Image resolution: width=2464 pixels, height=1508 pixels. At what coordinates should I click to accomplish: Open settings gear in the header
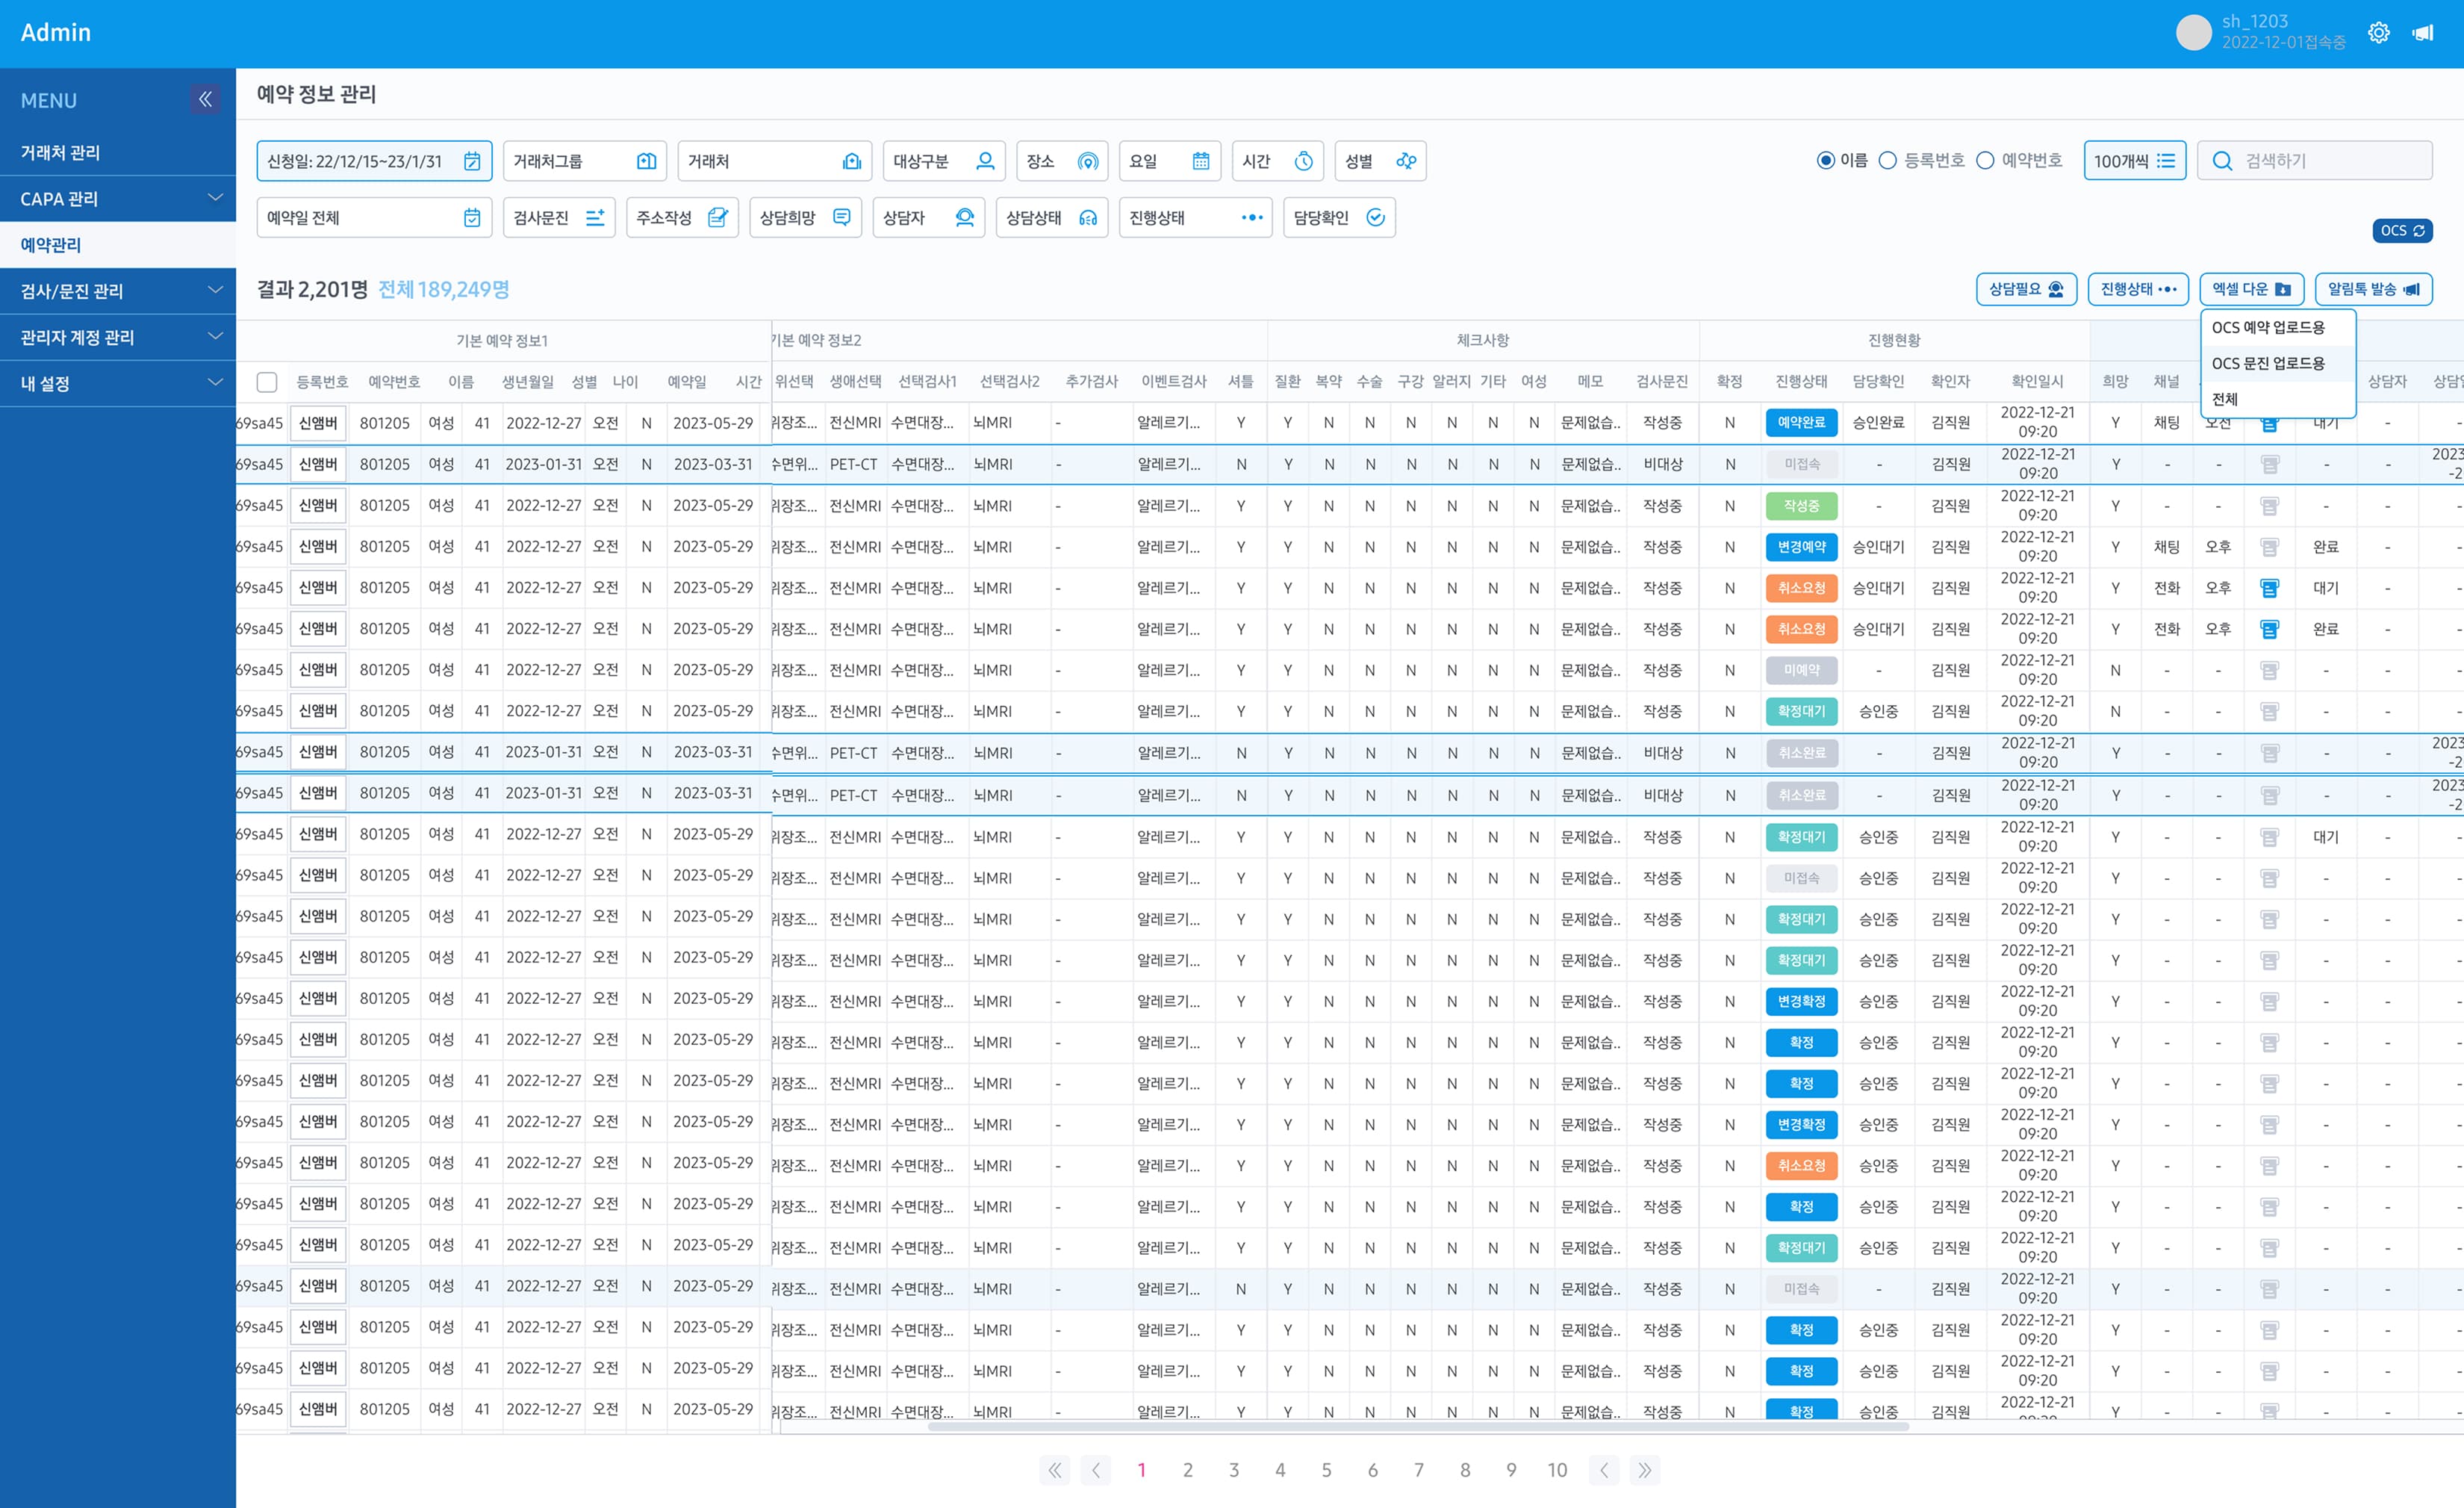[2378, 32]
